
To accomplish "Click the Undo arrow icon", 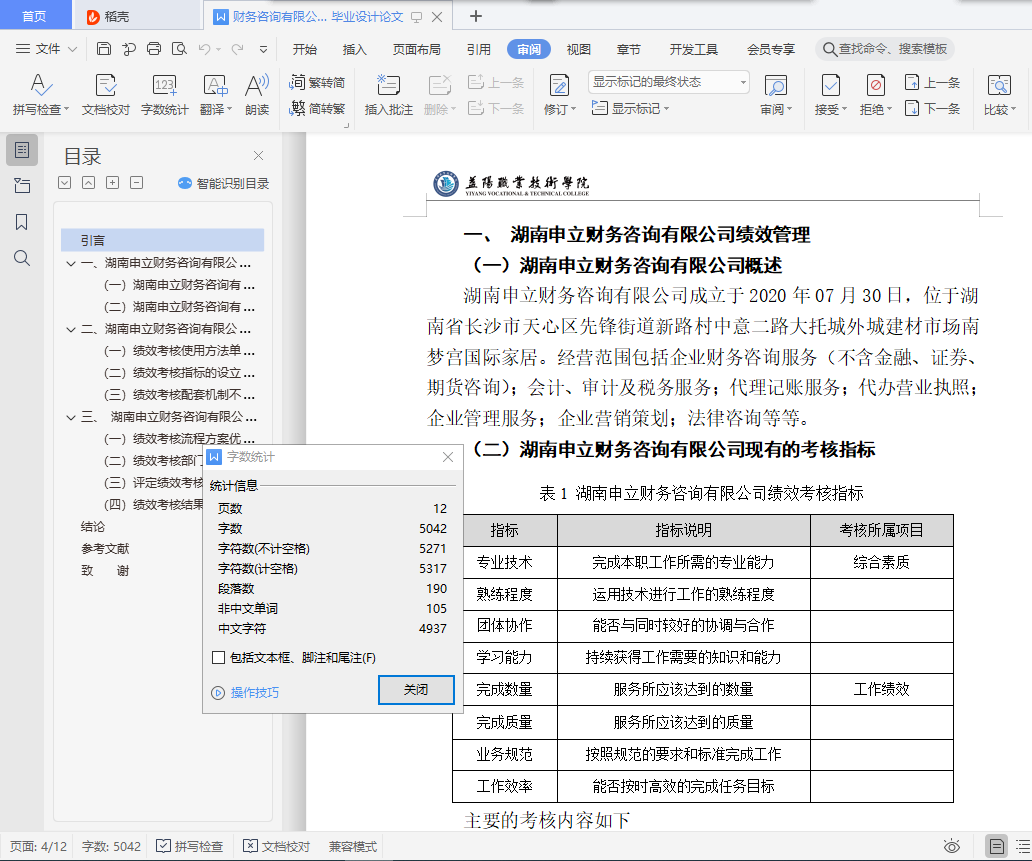I will coord(205,49).
